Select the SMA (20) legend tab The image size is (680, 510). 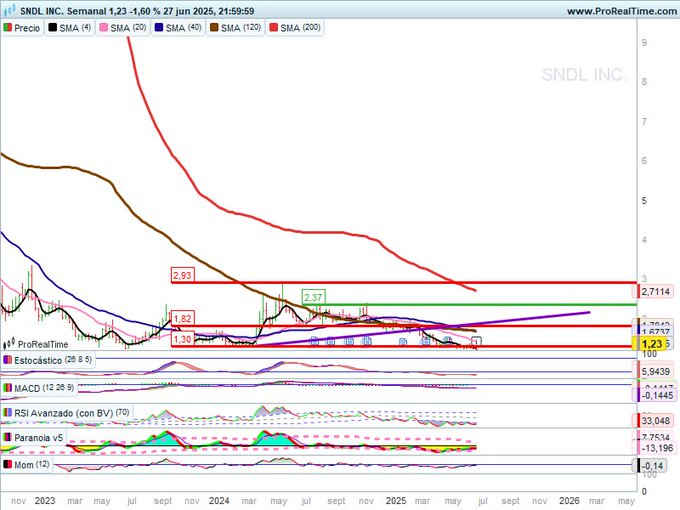coord(123,28)
